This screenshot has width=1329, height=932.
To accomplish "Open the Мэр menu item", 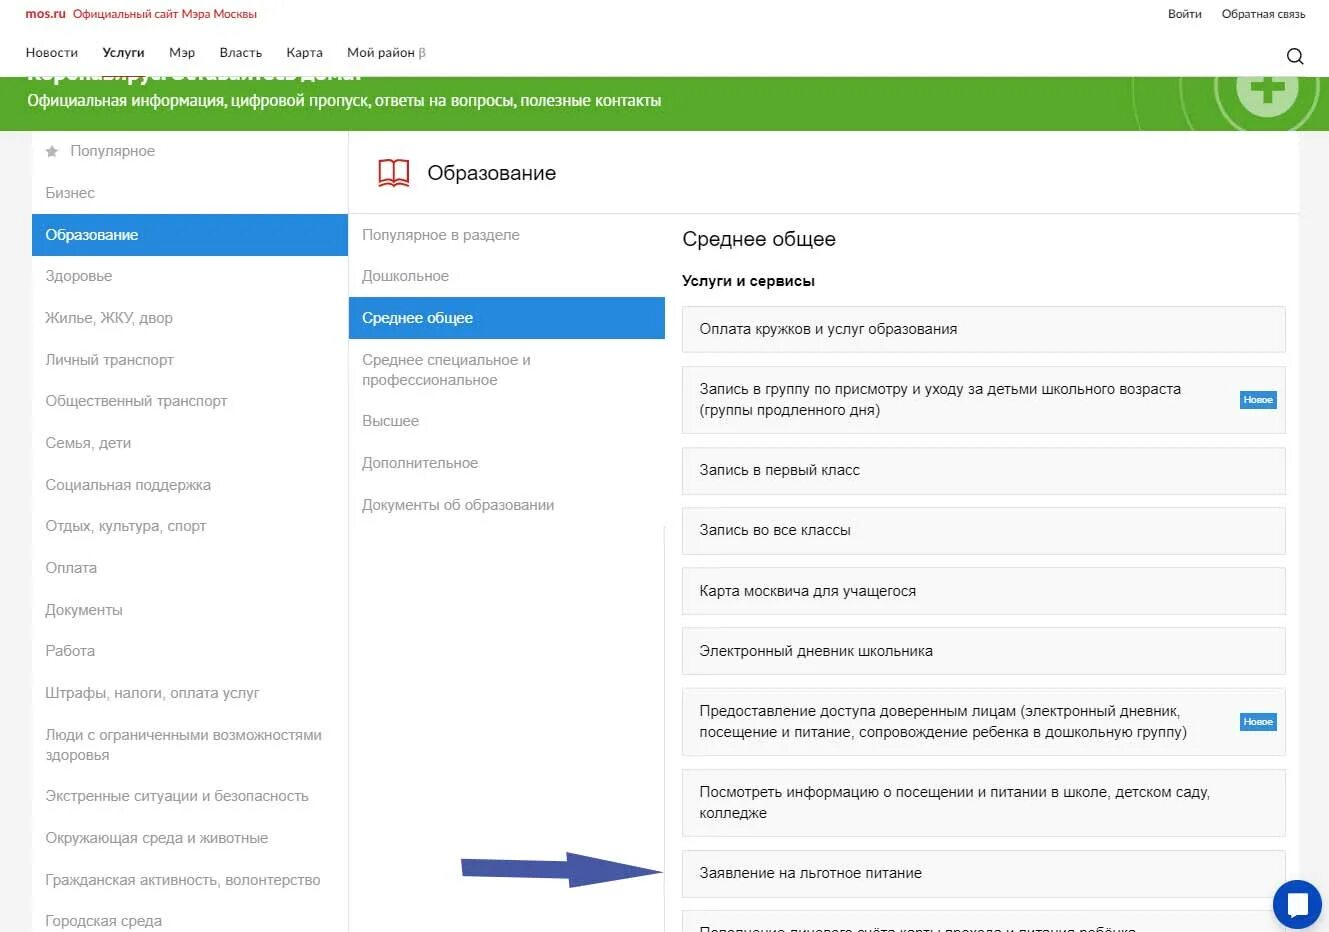I will pos(182,53).
